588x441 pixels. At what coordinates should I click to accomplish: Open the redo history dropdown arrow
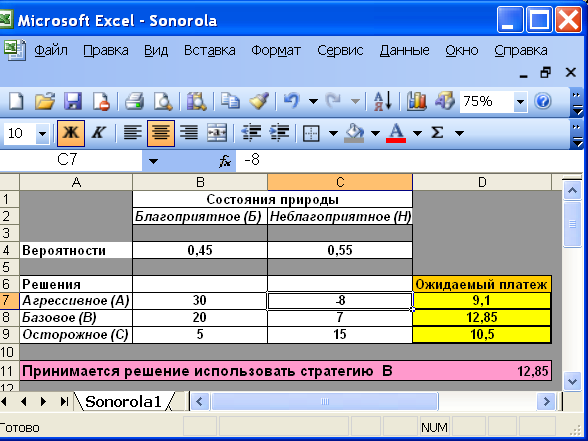tap(355, 101)
